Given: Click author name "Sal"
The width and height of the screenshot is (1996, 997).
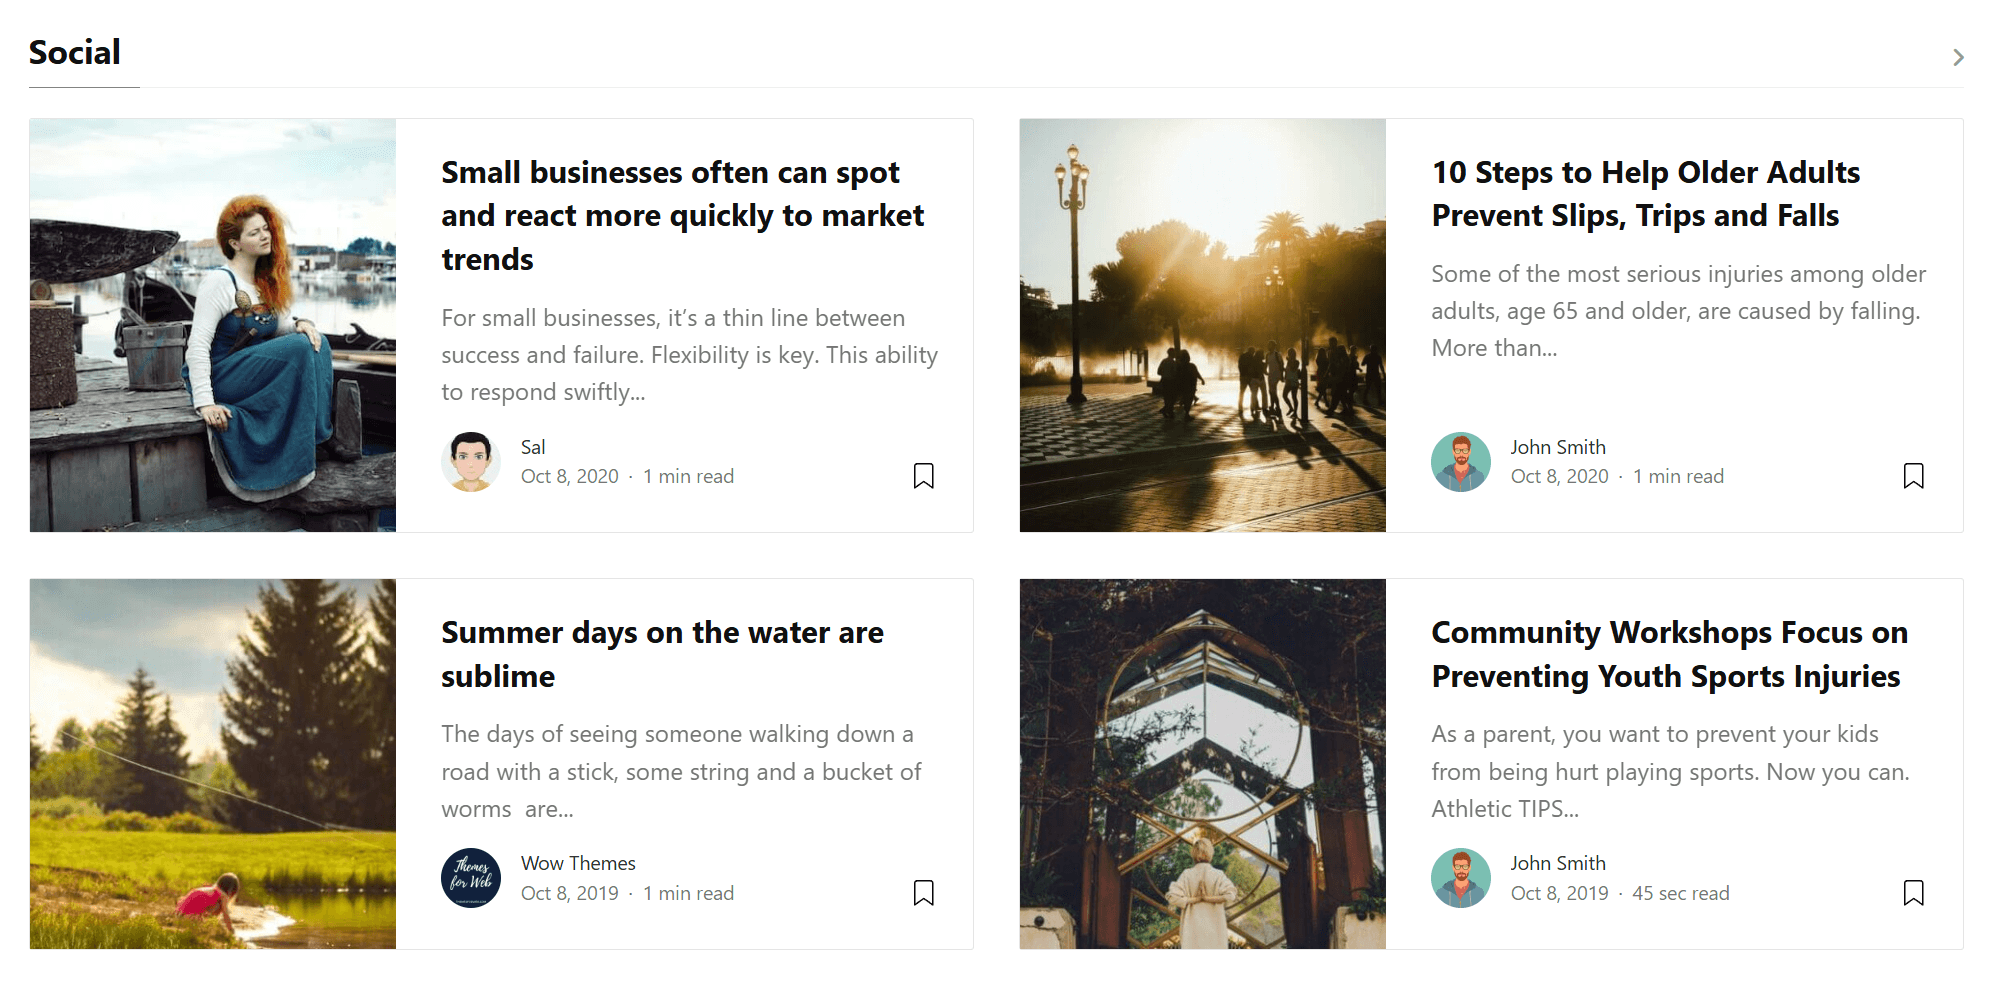Looking at the screenshot, I should [x=532, y=447].
